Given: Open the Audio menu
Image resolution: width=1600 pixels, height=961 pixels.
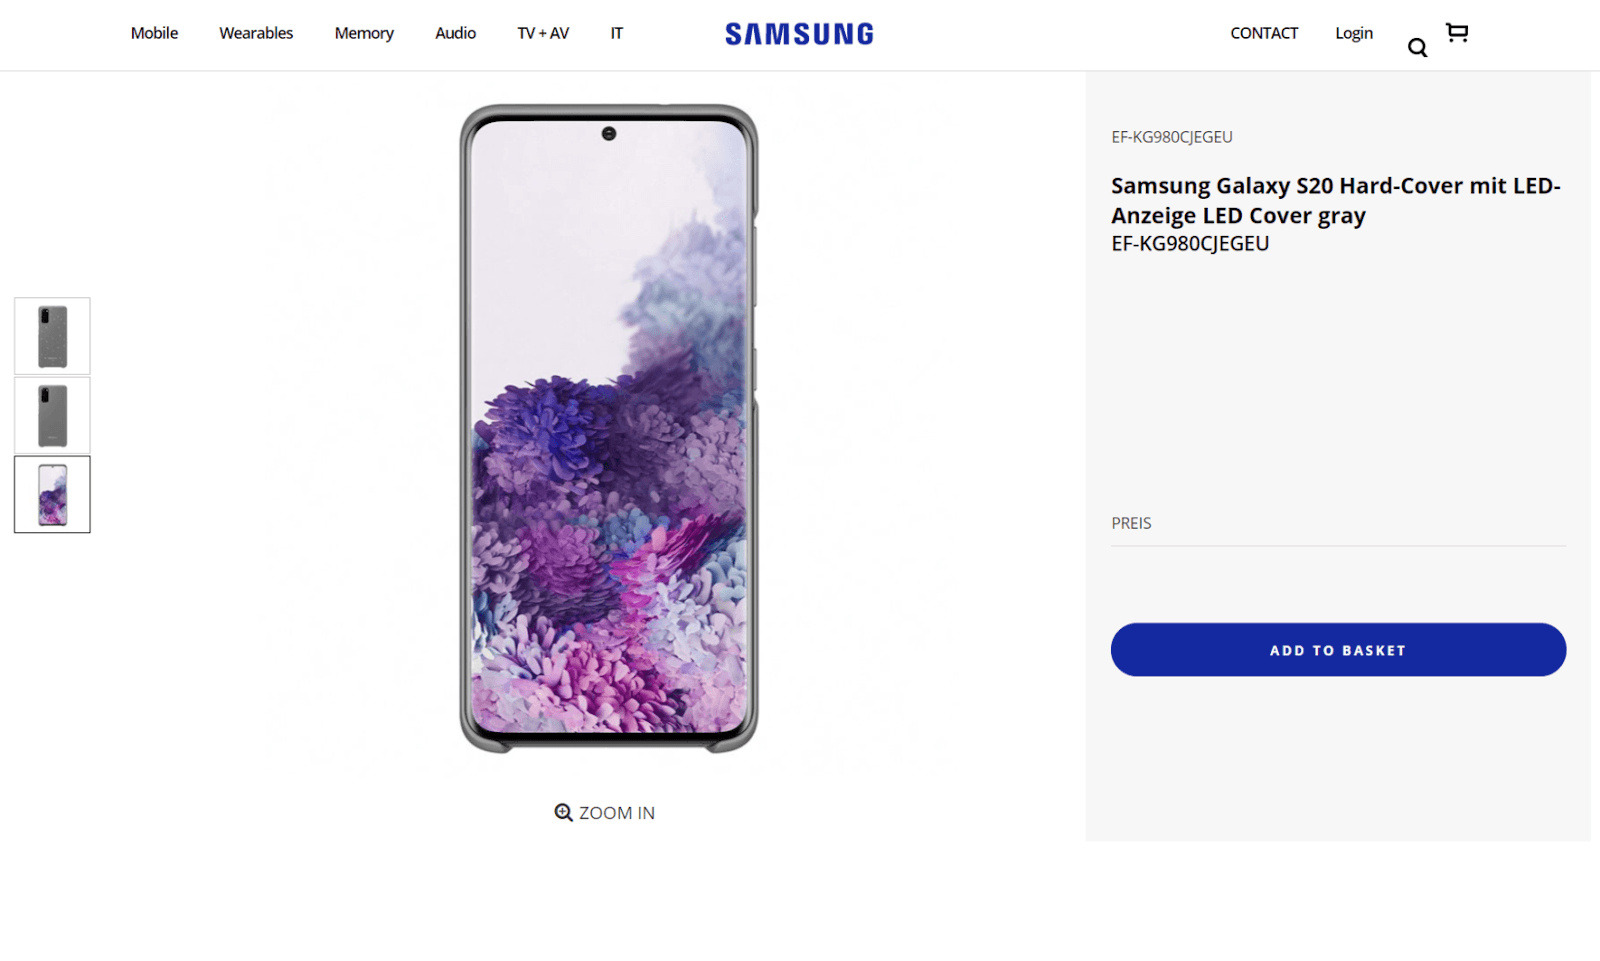Looking at the screenshot, I should click(455, 33).
